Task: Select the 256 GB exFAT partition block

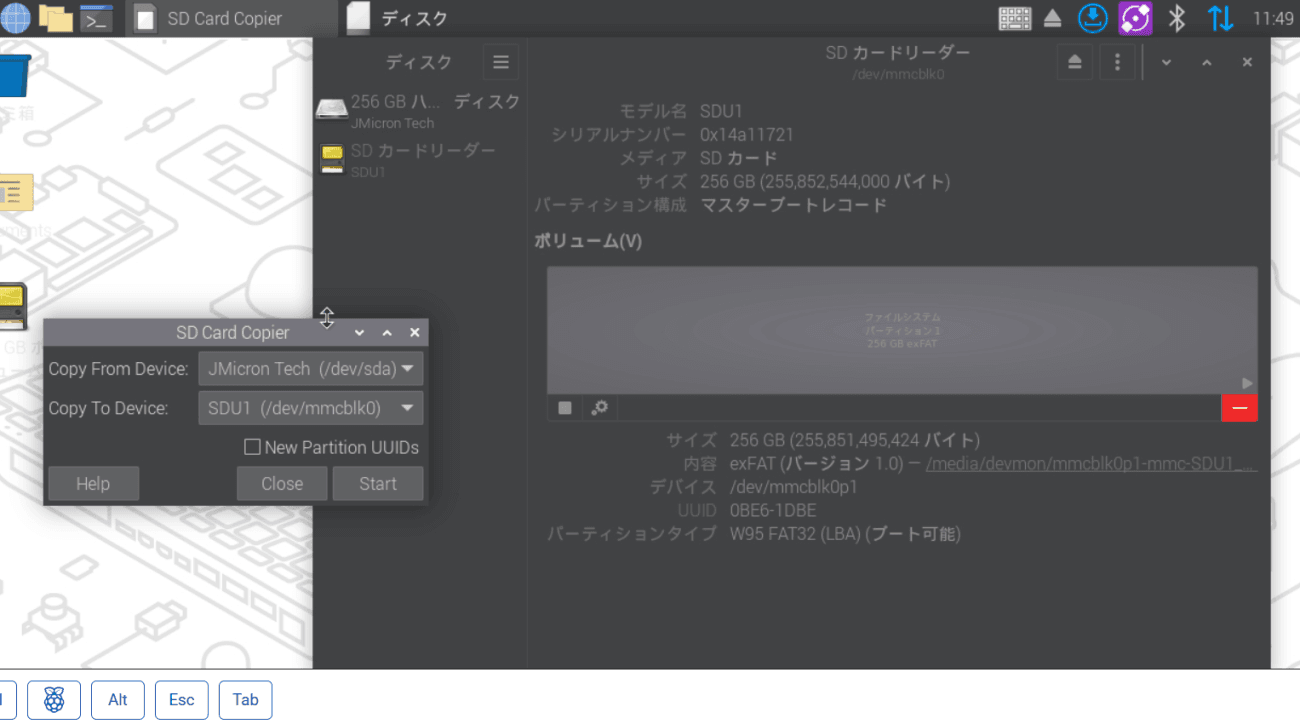Action: [901, 330]
